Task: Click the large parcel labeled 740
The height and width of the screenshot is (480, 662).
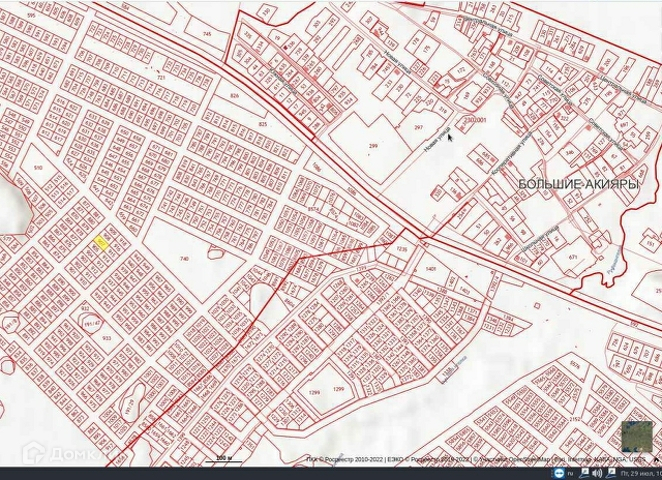Action: (x=184, y=259)
